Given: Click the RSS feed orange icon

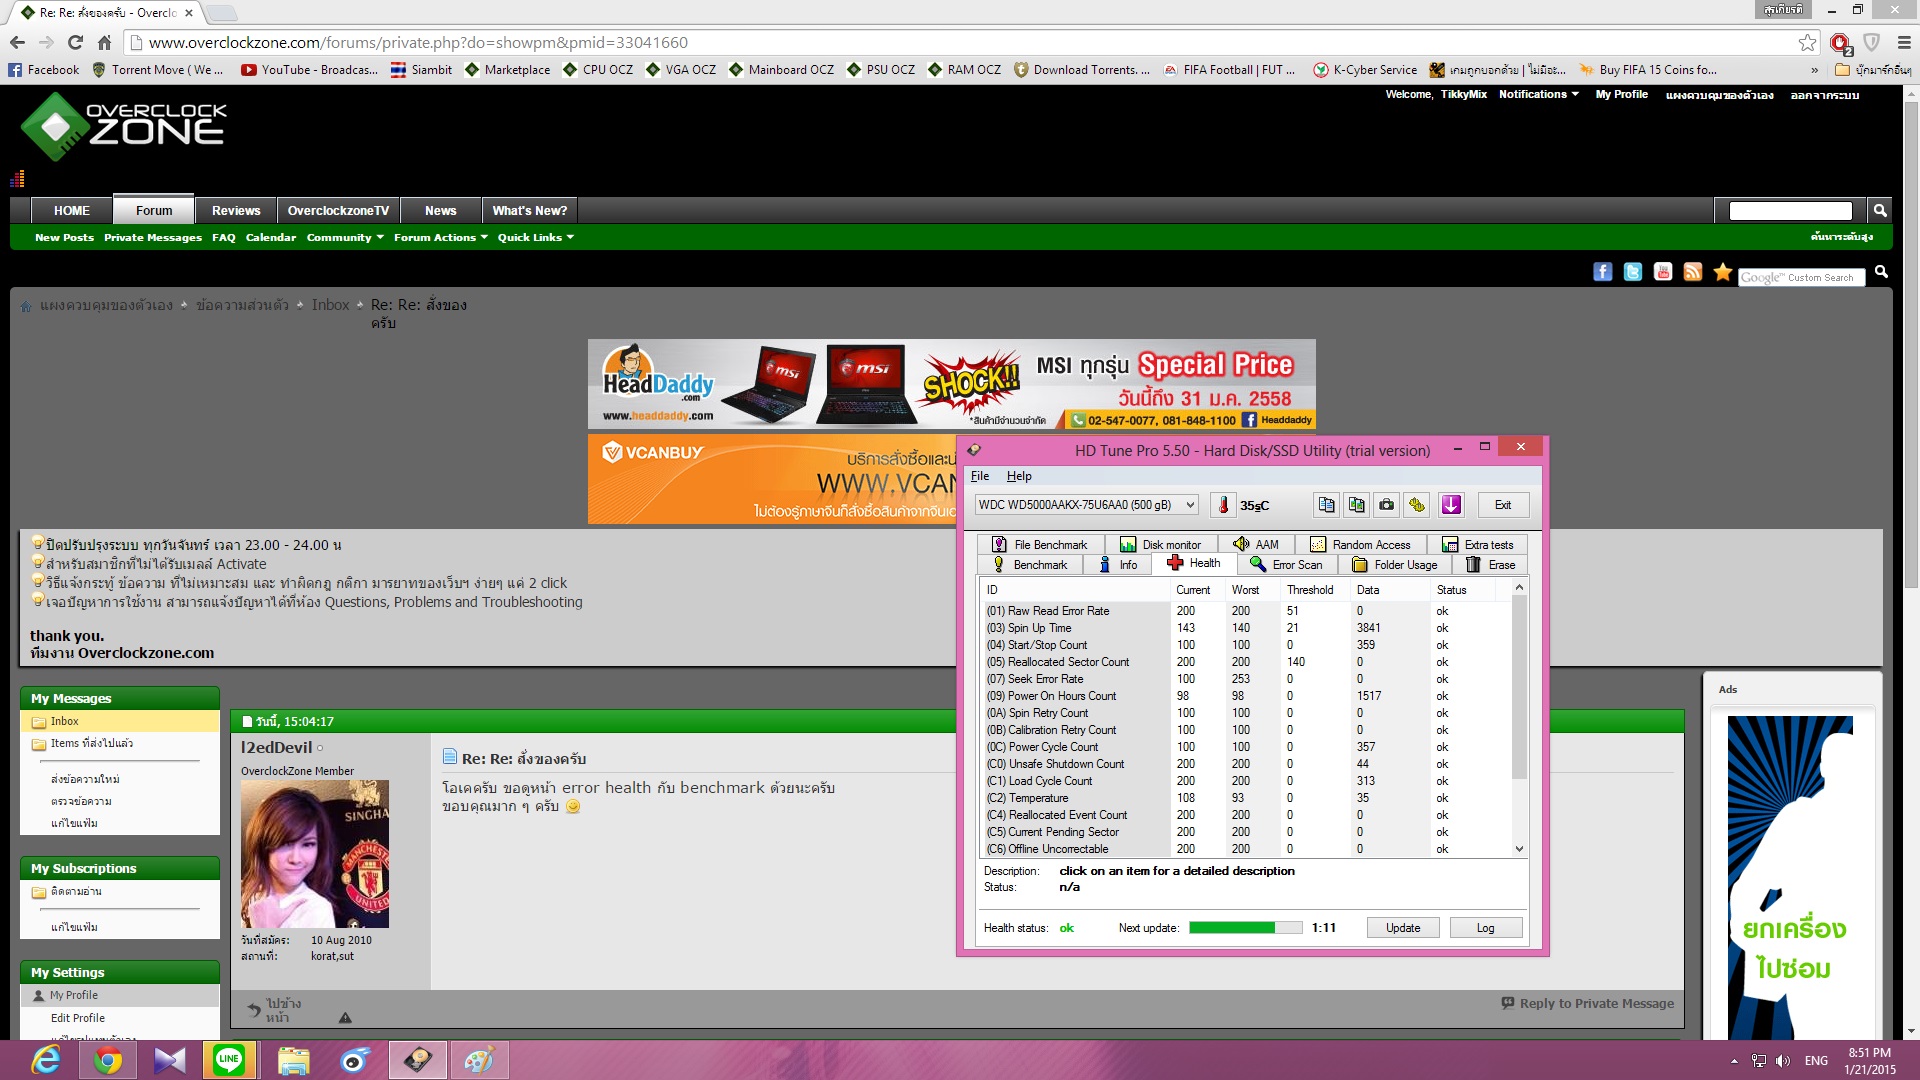Looking at the screenshot, I should pyautogui.click(x=1692, y=272).
